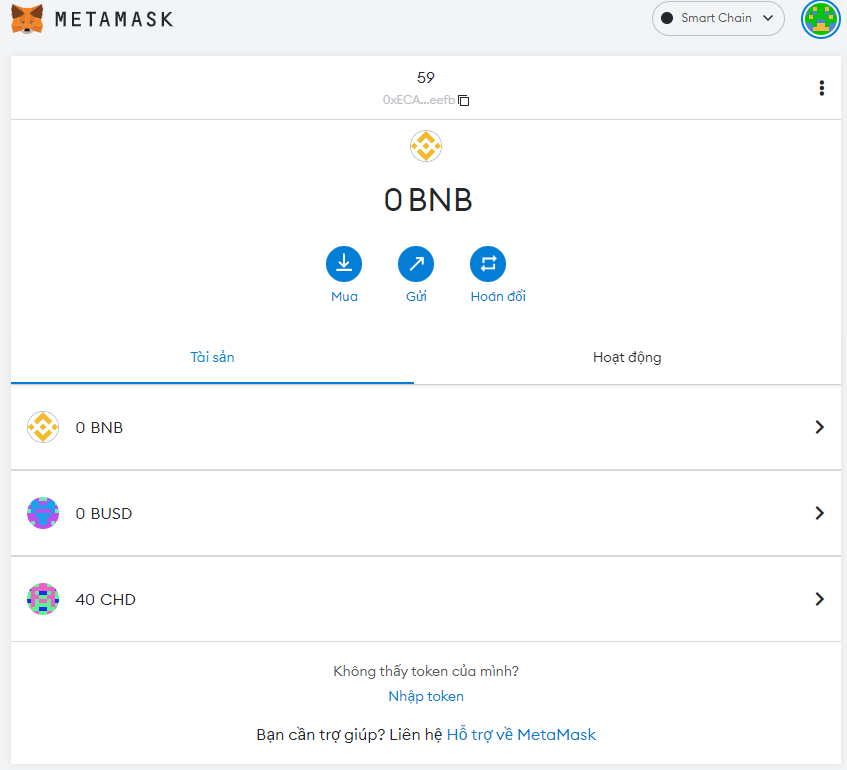
Task: Open the account avatar menu
Action: 821,19
